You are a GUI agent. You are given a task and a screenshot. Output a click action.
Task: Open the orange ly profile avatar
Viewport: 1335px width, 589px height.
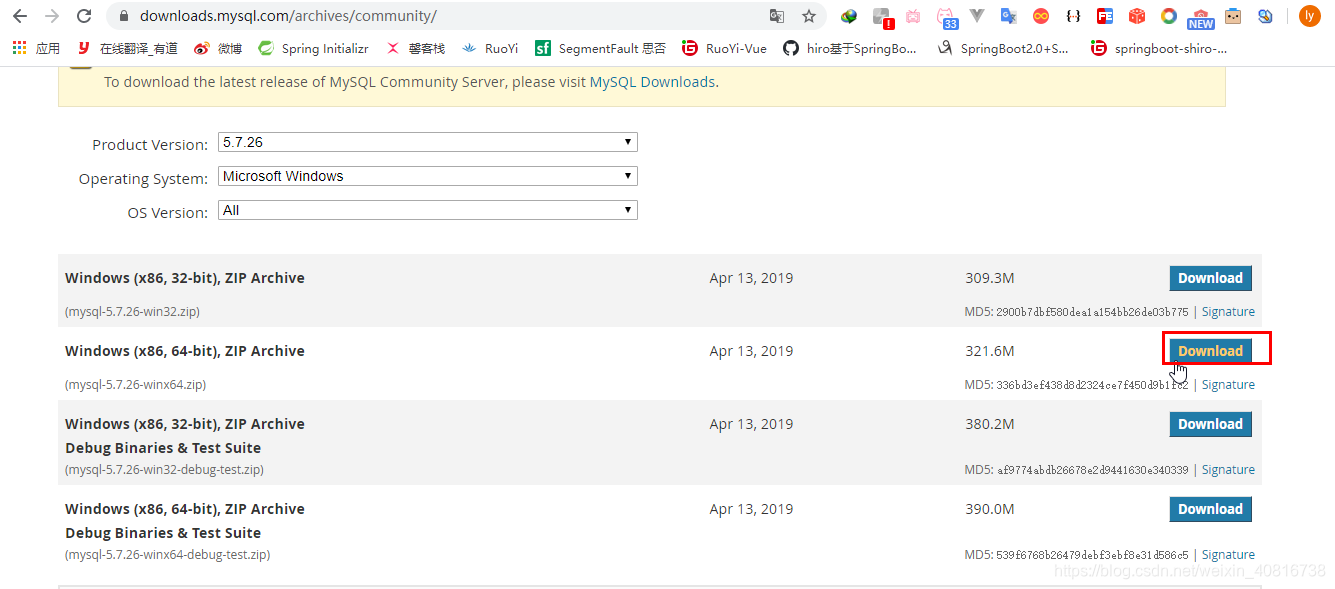point(1309,16)
